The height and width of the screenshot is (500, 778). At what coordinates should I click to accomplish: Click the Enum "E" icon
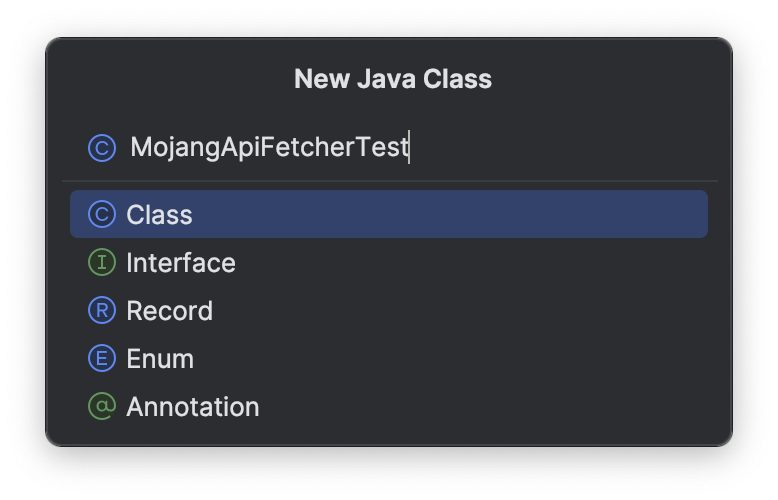pyautogui.click(x=101, y=359)
